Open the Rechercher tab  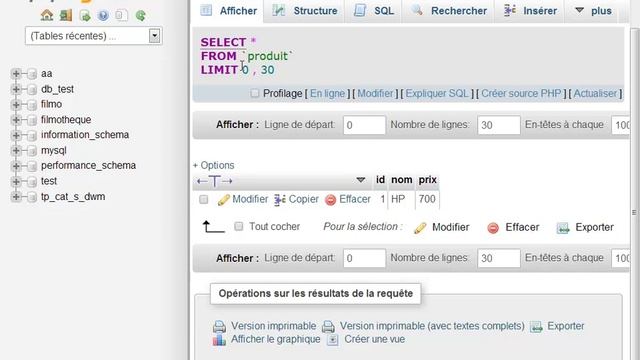pyautogui.click(x=449, y=11)
